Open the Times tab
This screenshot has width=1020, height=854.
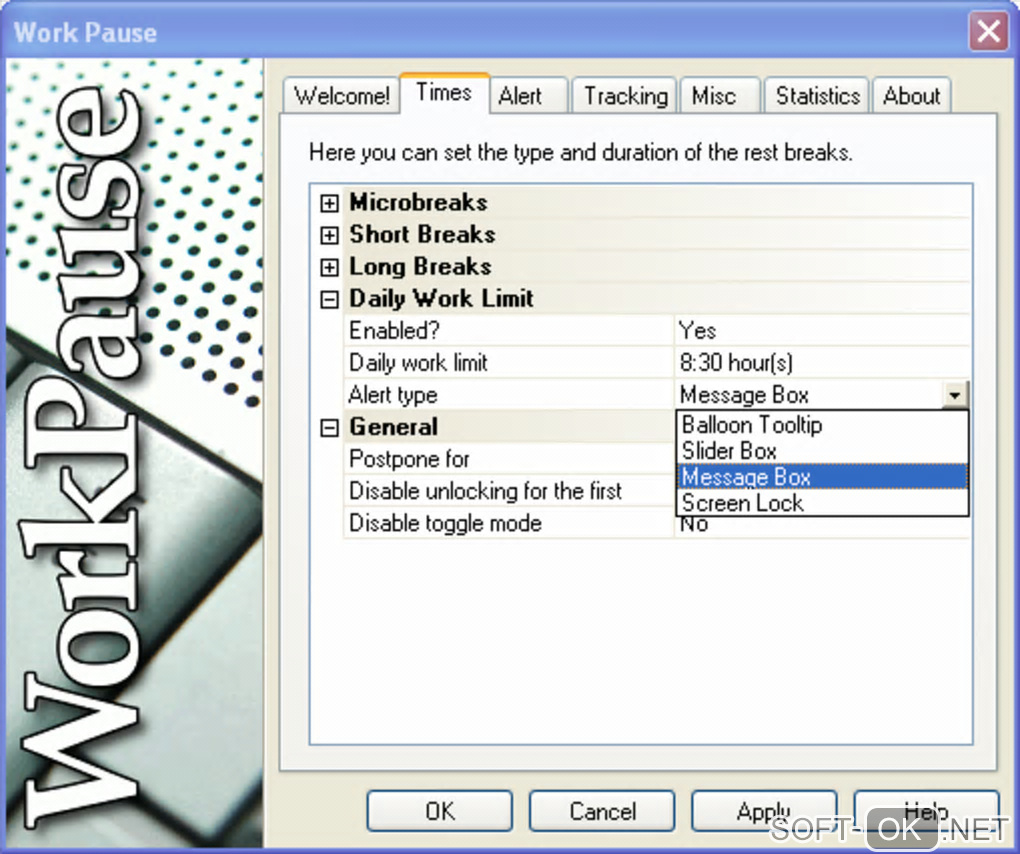(444, 93)
